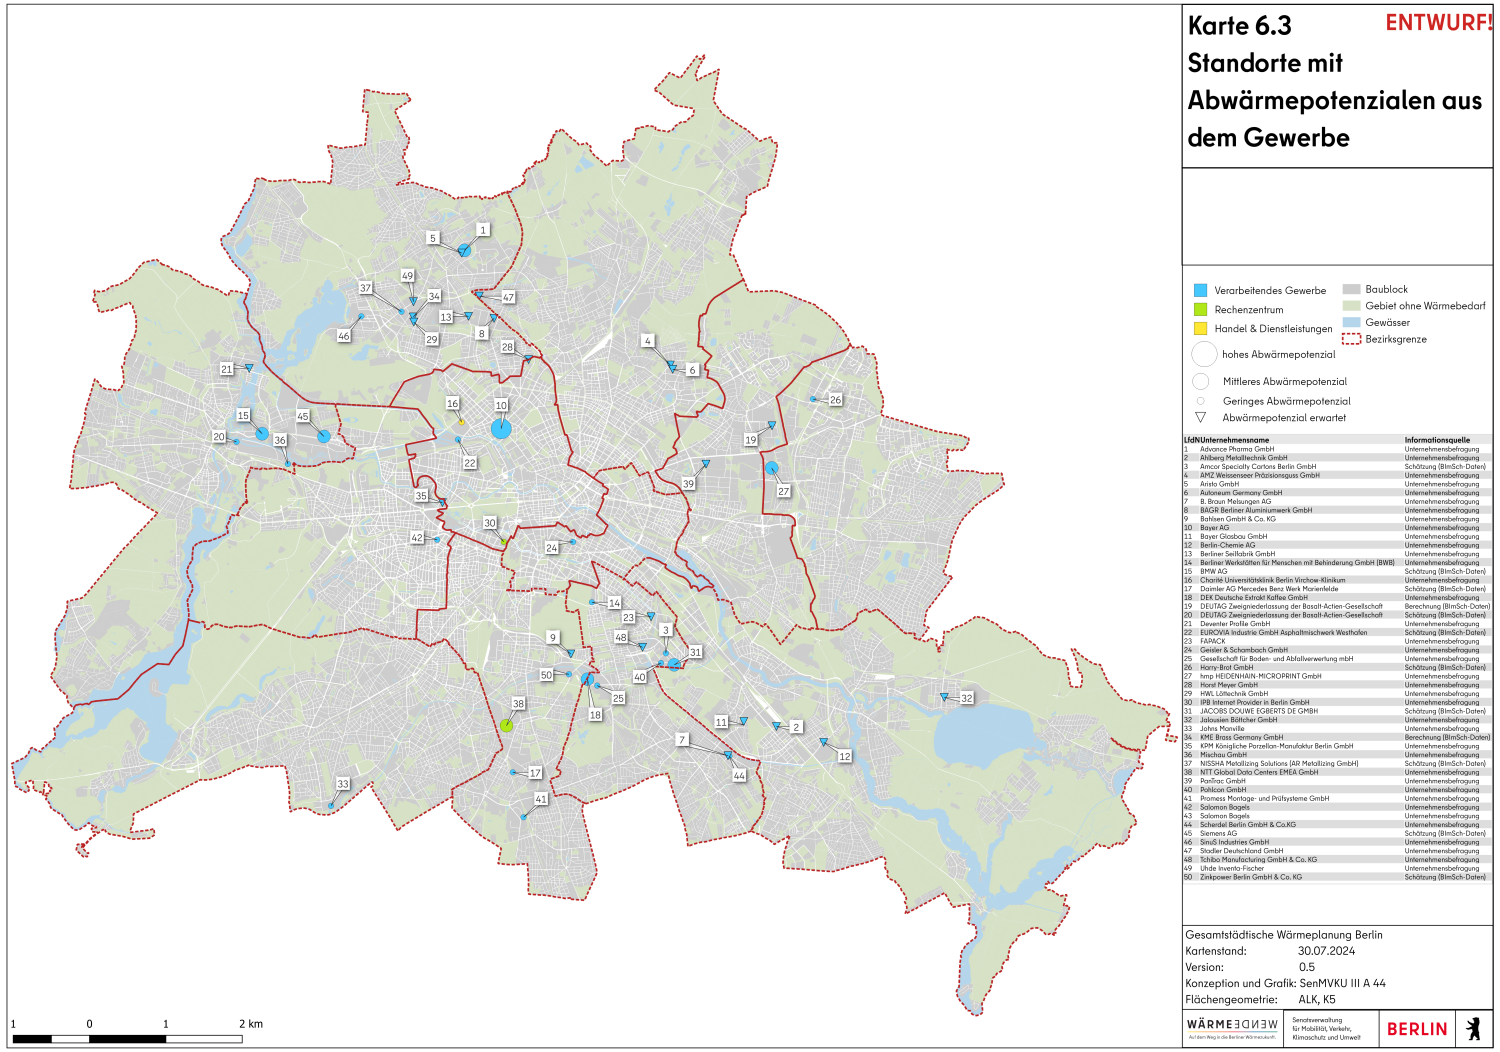This screenshot has width=1500, height=1052.
Task: Click the grey 'Baublock' legend swatch
Action: tap(1351, 289)
